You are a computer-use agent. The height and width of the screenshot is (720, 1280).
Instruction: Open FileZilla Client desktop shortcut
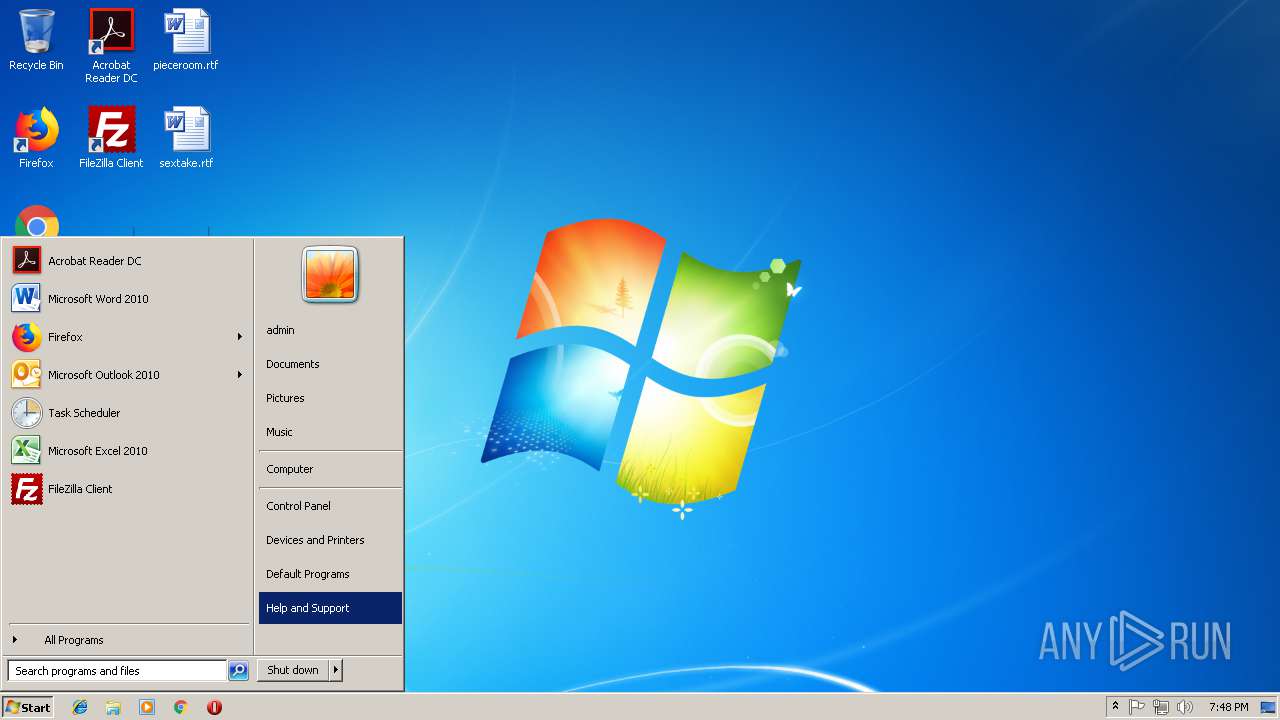111,138
